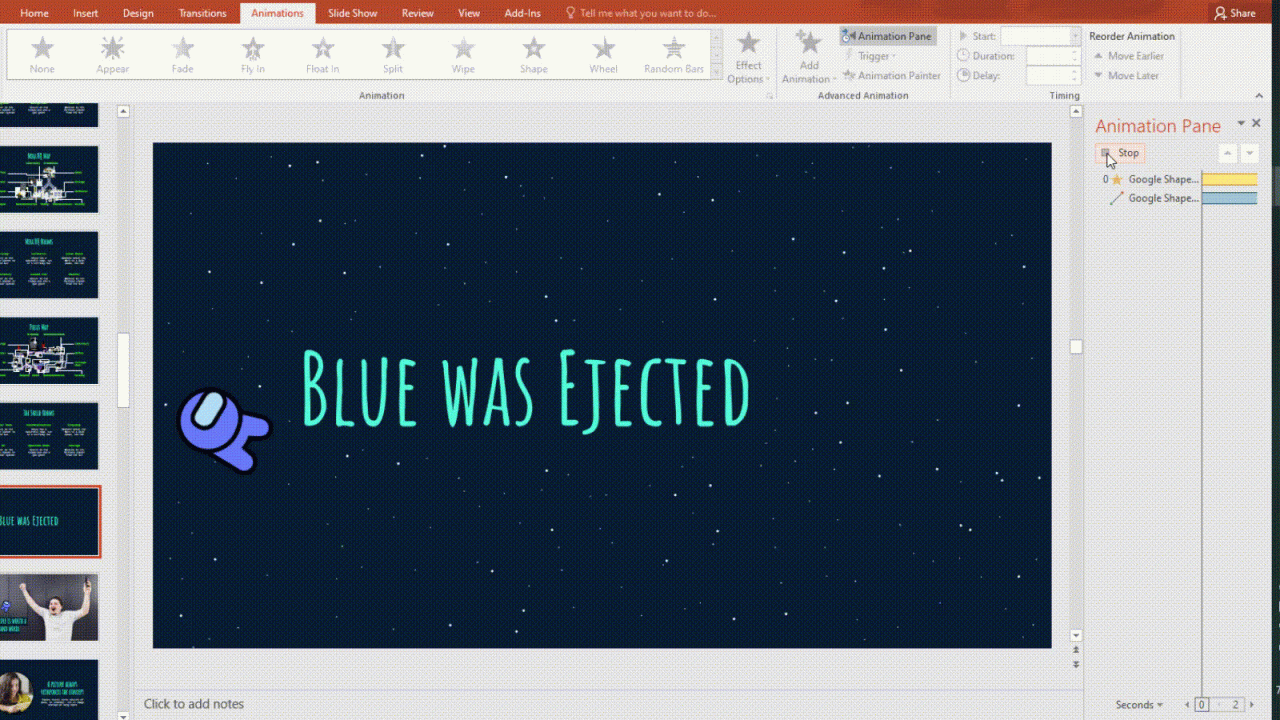
Task: Go to previous slide arrow
Action: (1076, 650)
